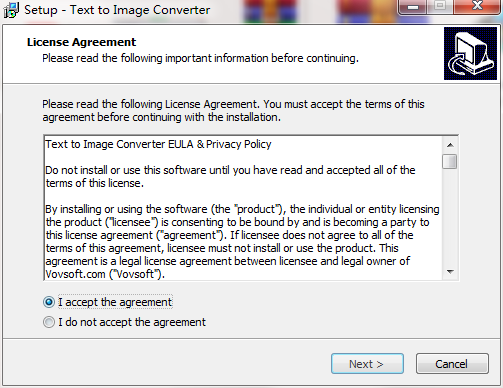This screenshot has width=503, height=388.
Task: Click the Setup - Text to Image Converter title
Action: 117,10
